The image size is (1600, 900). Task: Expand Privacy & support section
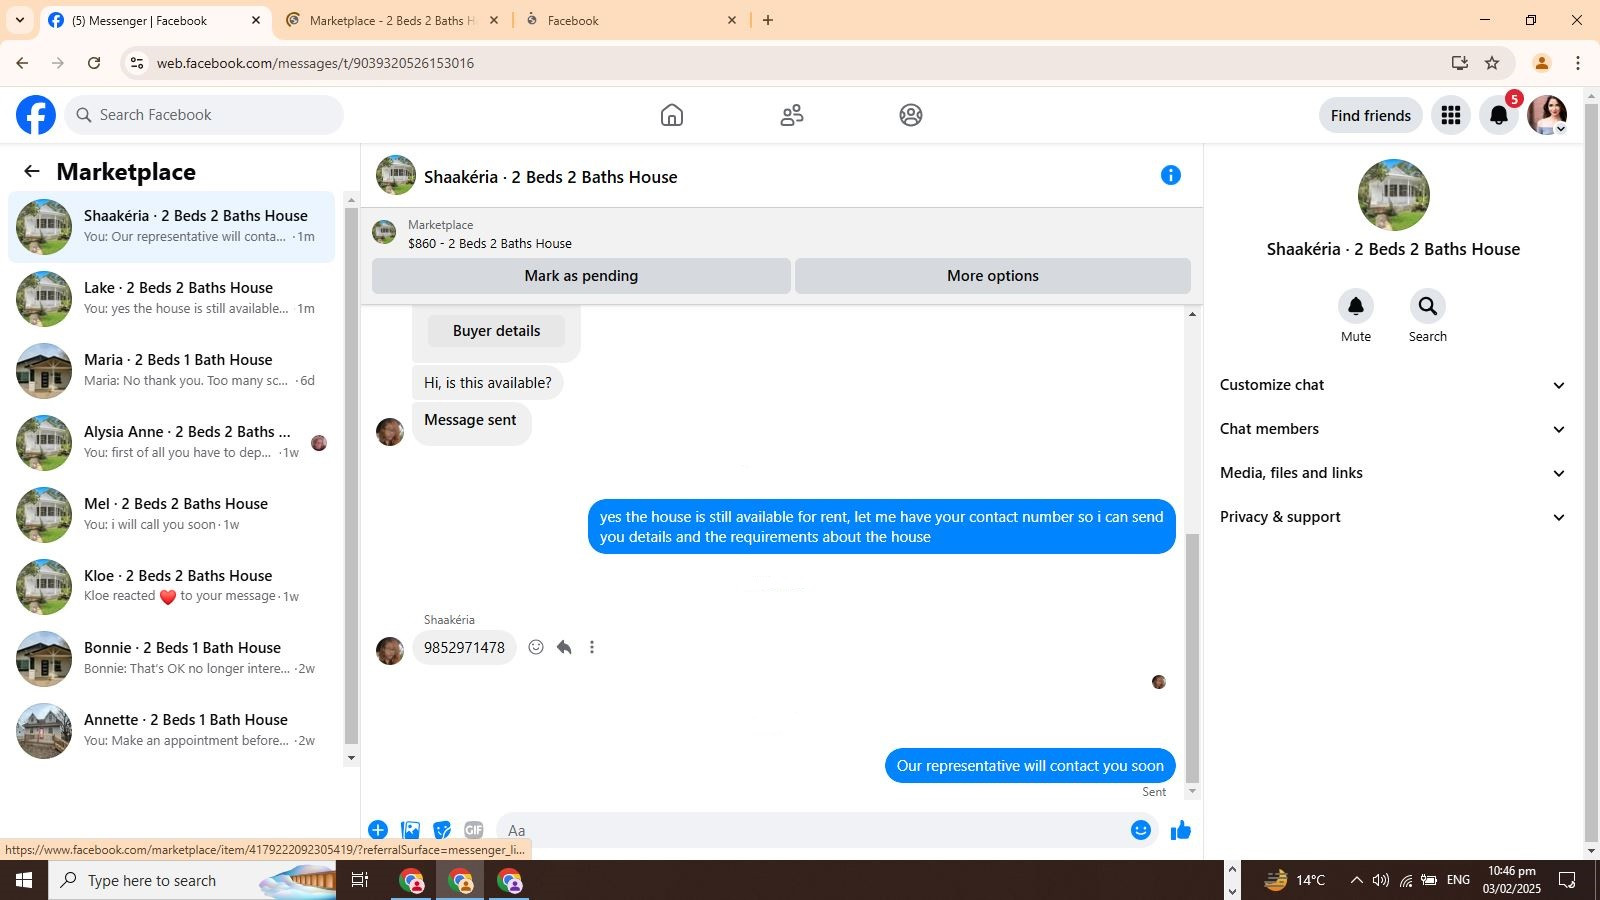1393,517
